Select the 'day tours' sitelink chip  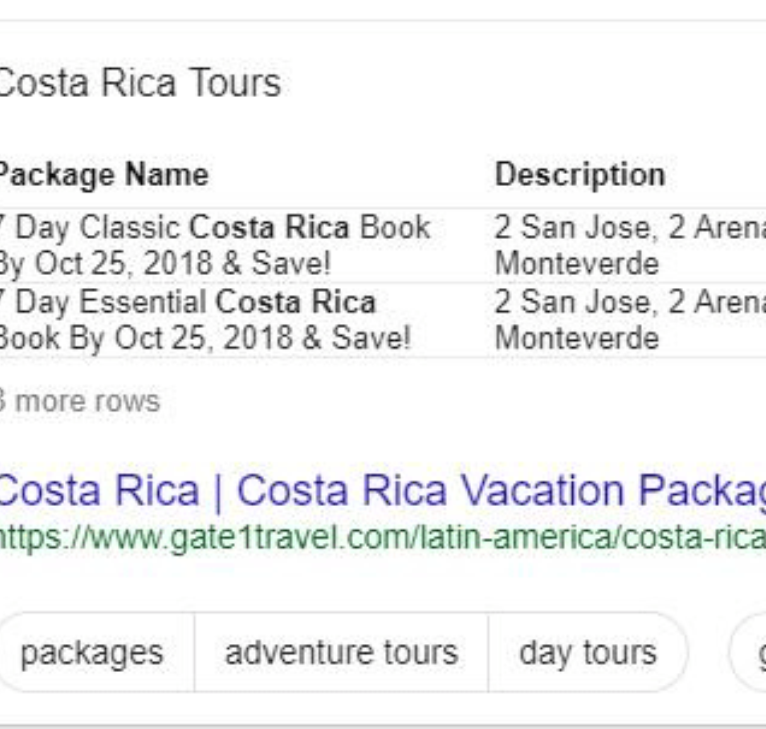[x=588, y=652]
